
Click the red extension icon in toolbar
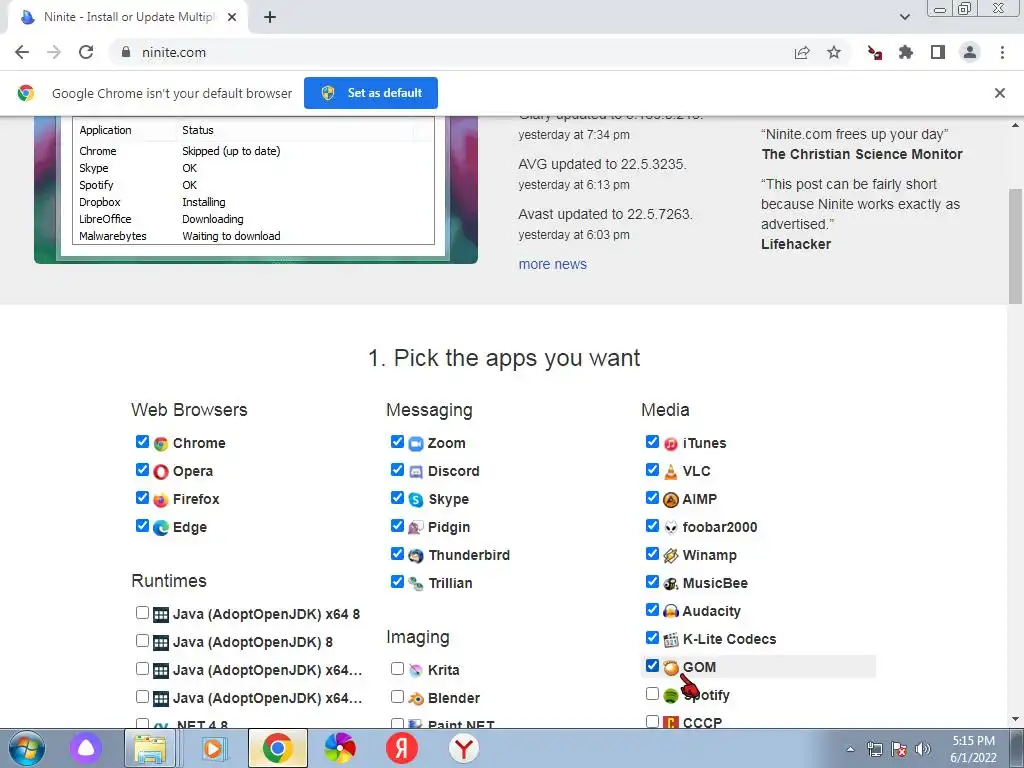click(874, 52)
